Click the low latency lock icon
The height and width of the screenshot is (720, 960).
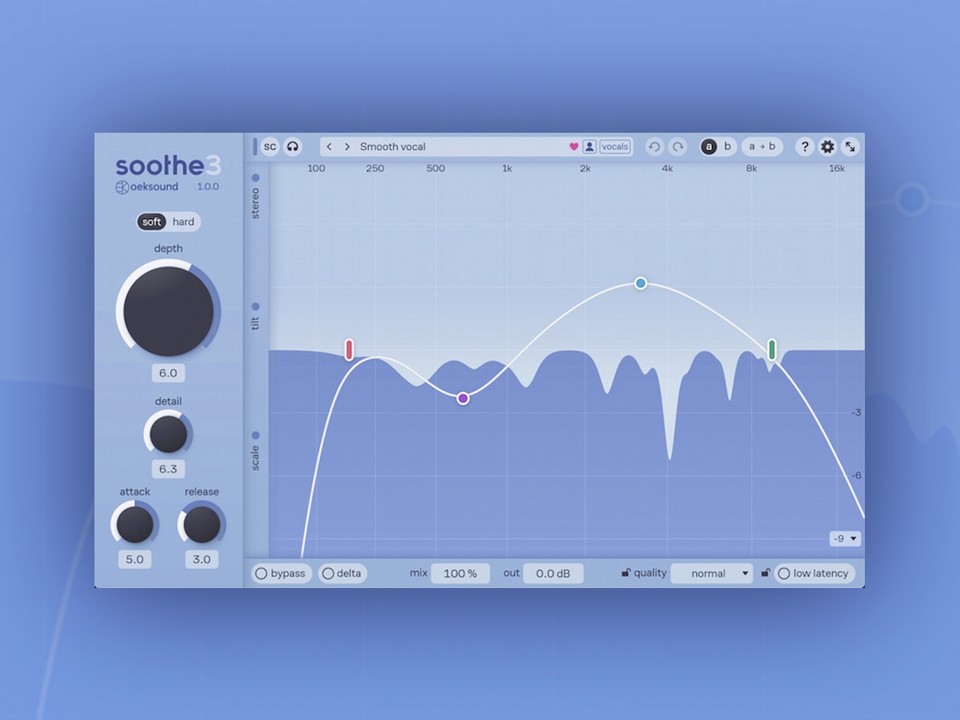tap(765, 573)
